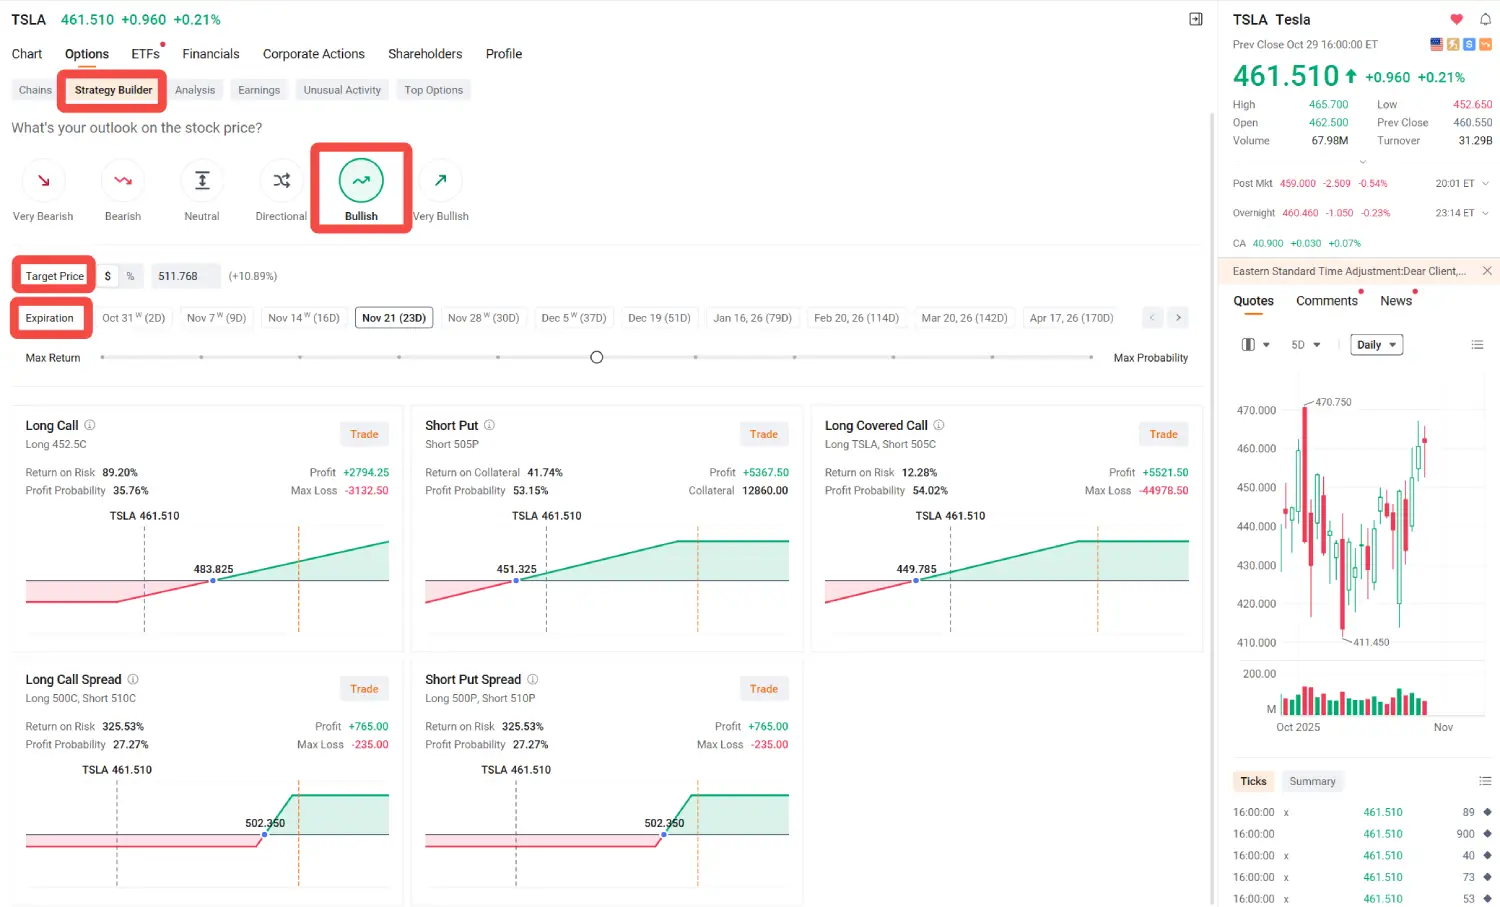This screenshot has width=1500, height=907.
Task: Select the Neutral outlook icon
Action: point(202,181)
